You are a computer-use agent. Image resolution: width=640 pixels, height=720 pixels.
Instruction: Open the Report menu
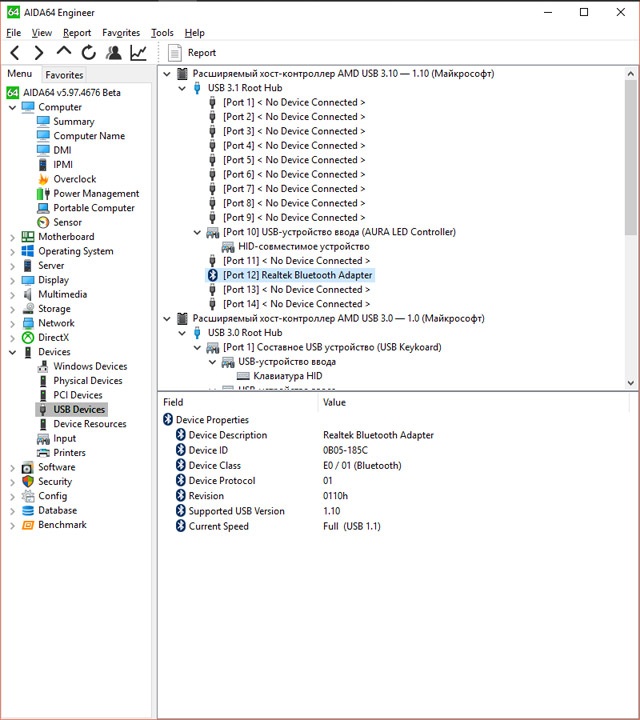click(77, 33)
